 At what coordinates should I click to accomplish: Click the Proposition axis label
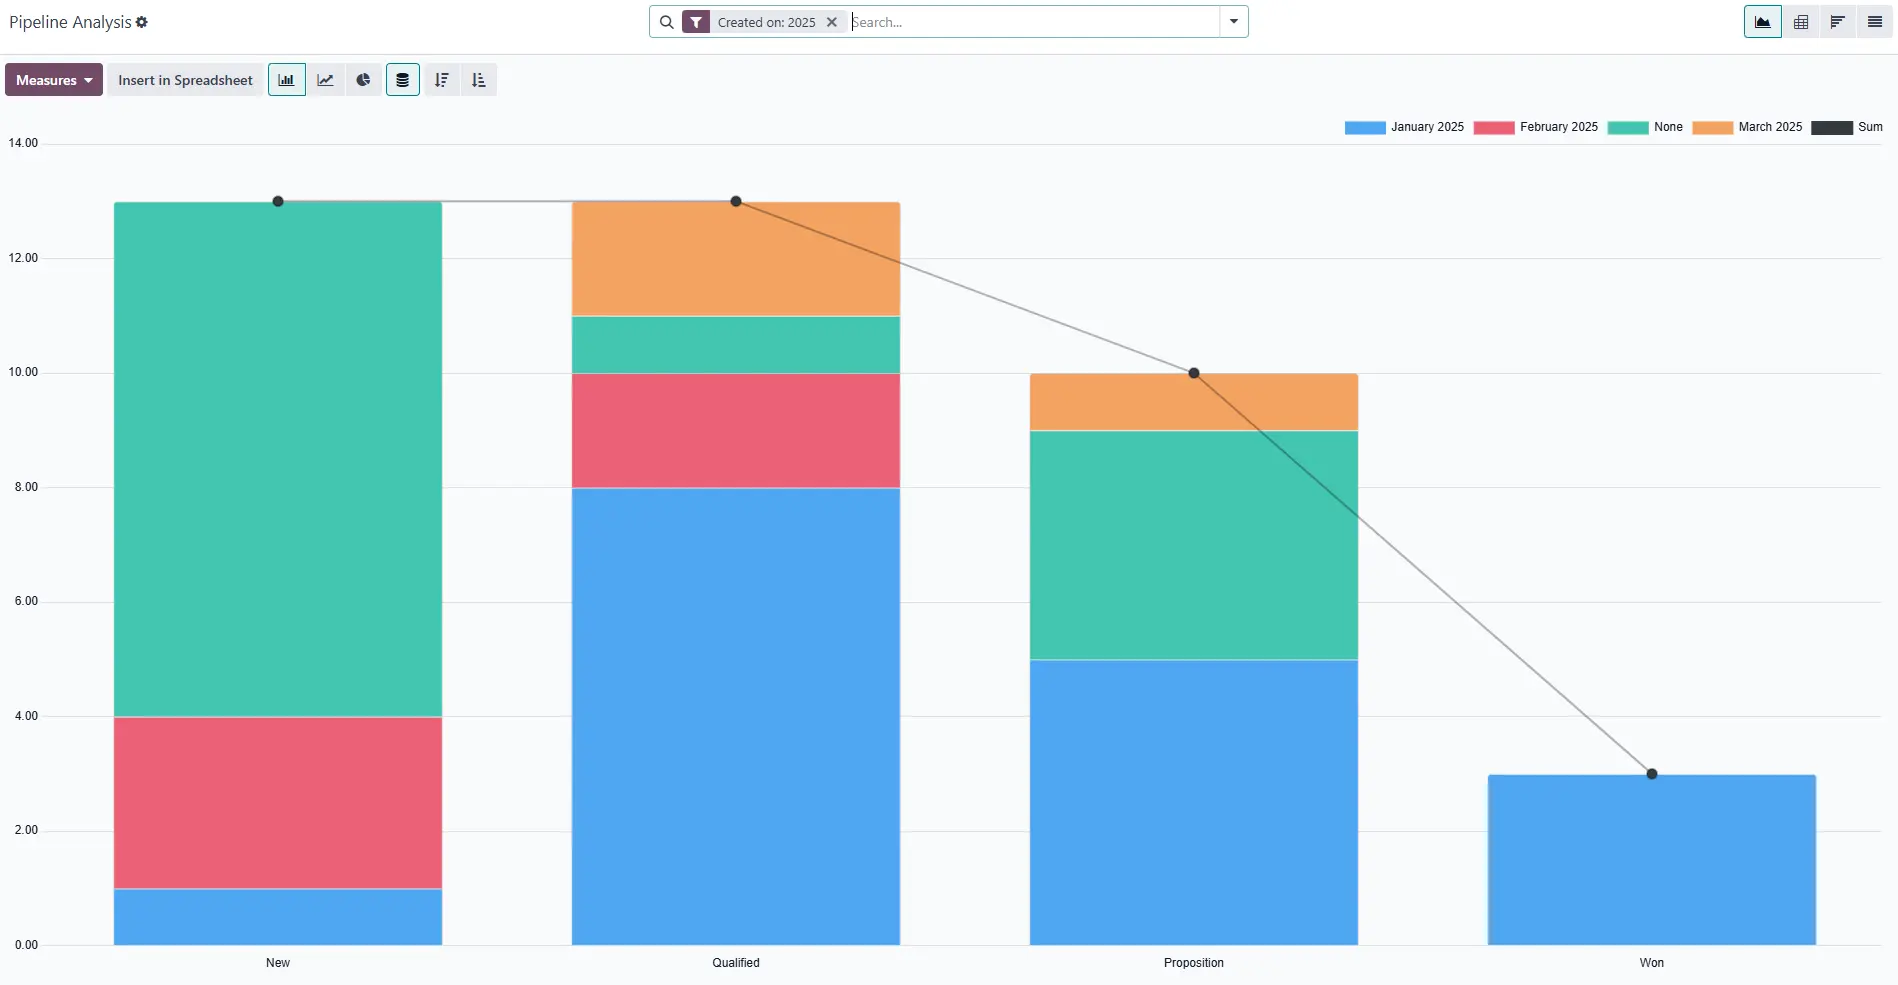(x=1194, y=963)
